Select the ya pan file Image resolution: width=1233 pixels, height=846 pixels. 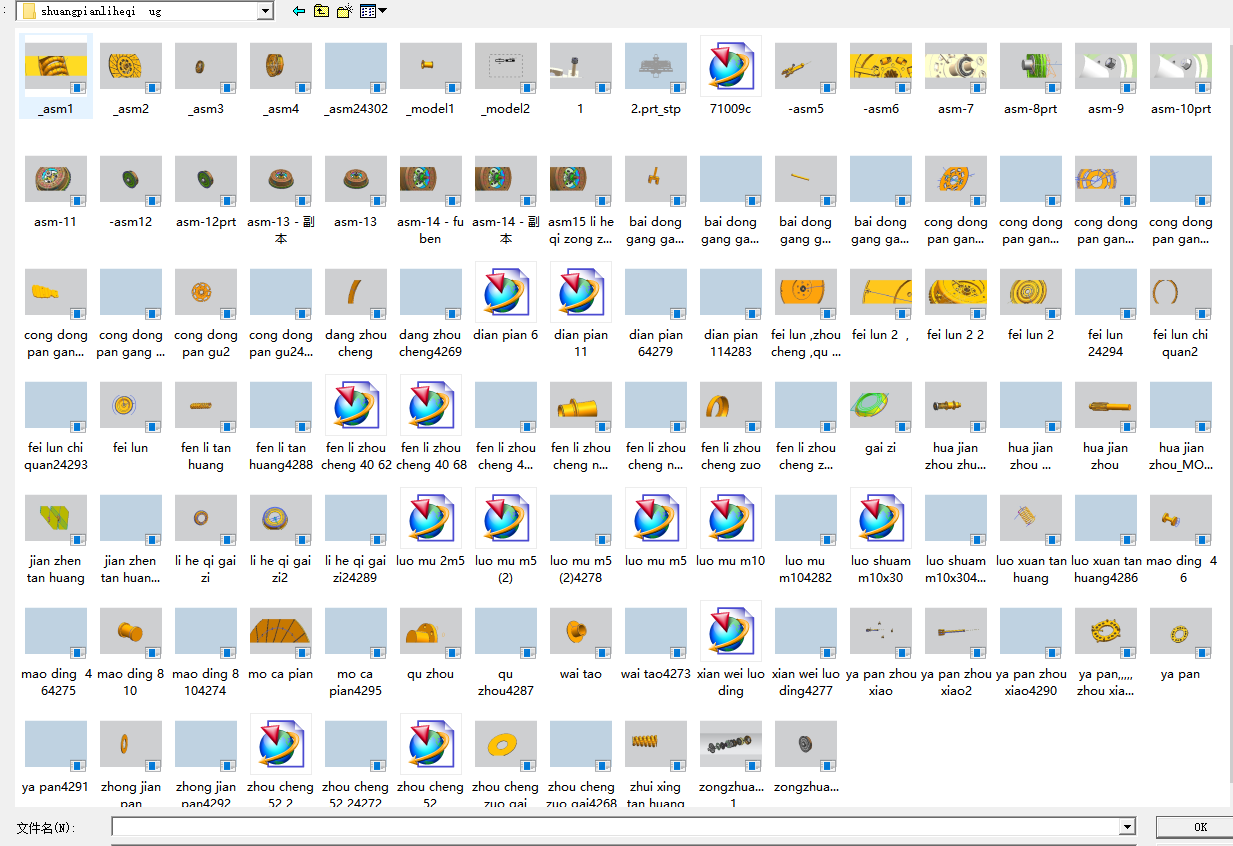(x=1181, y=642)
